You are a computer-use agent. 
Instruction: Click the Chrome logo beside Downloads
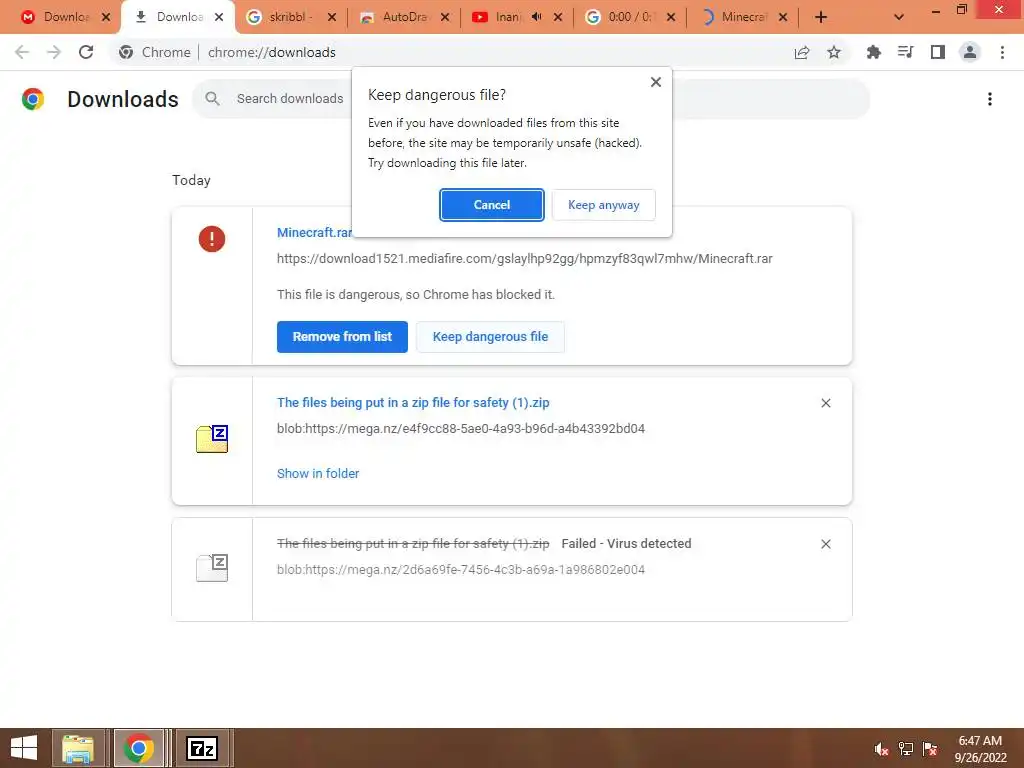click(x=33, y=99)
